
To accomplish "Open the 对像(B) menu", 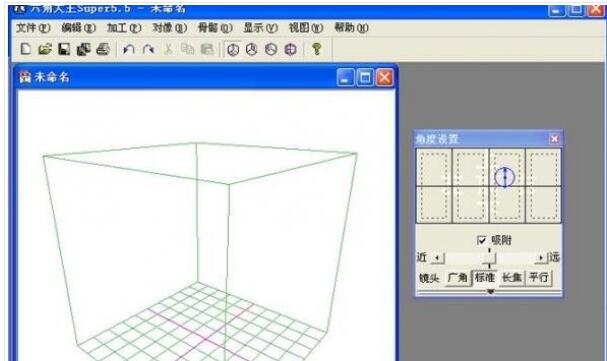I will (170, 28).
